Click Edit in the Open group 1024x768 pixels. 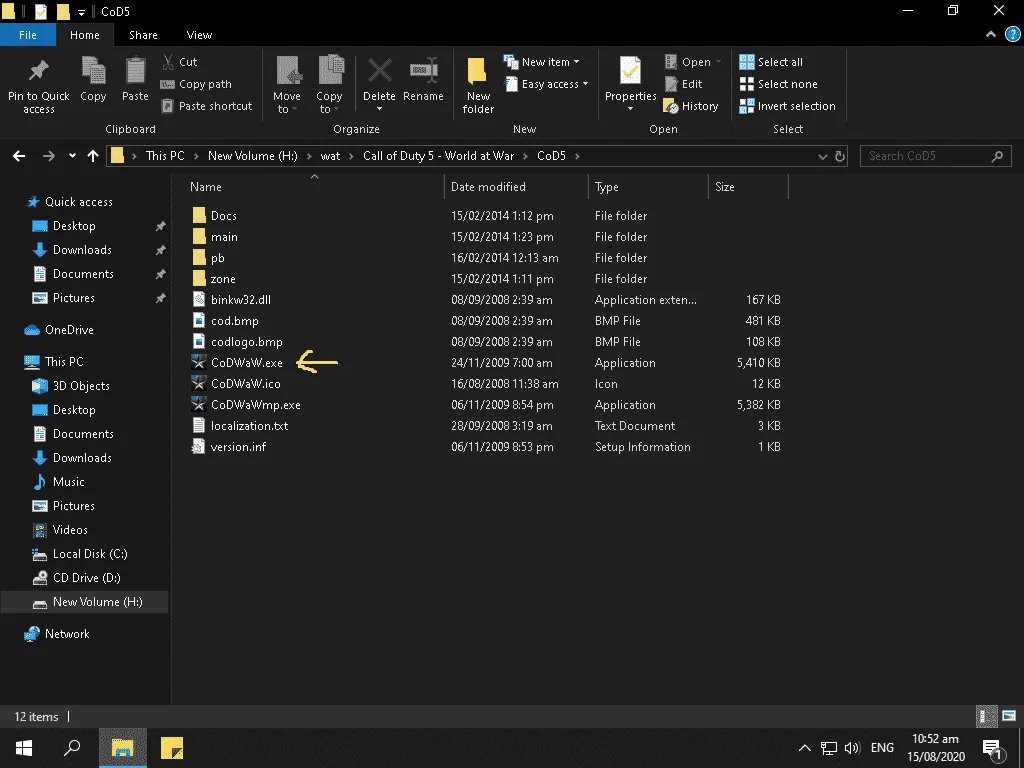(x=683, y=84)
